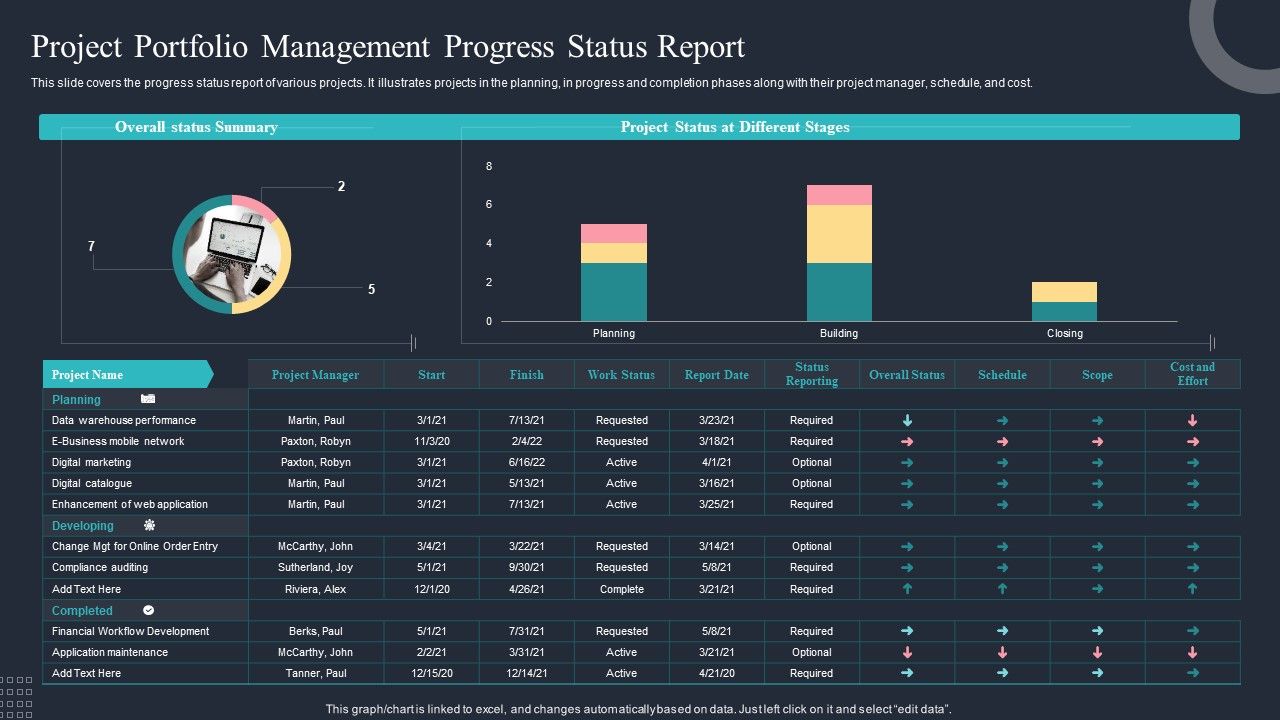Click the pink down arrow in Data warehouse performance Cost and Effort
Screen dimensions: 1280x720
tap(1192, 420)
